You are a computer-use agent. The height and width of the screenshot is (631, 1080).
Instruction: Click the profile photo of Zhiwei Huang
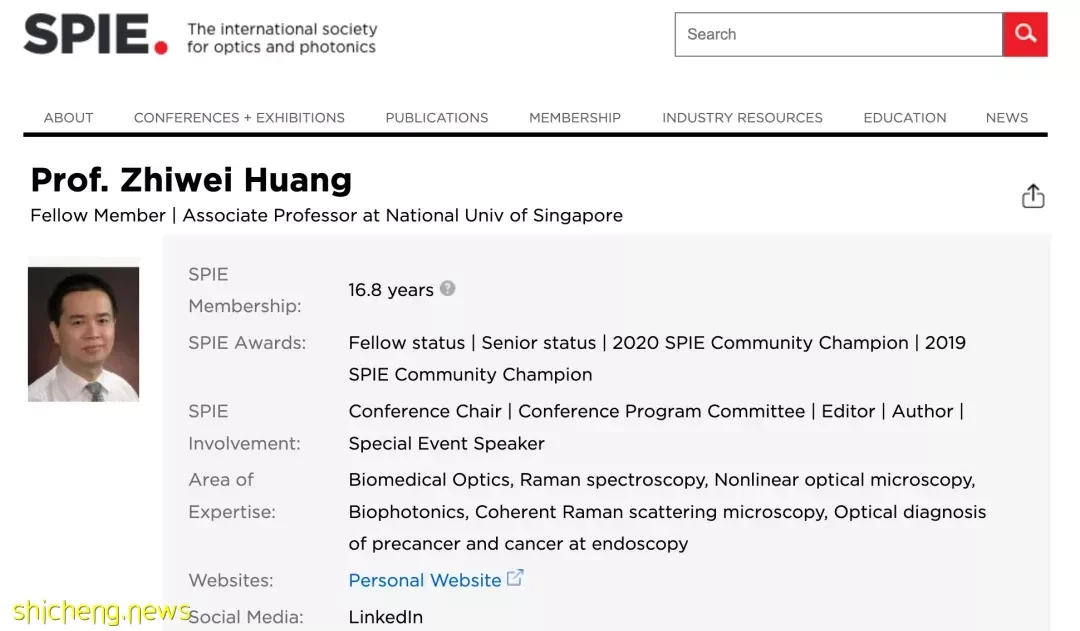[83, 334]
